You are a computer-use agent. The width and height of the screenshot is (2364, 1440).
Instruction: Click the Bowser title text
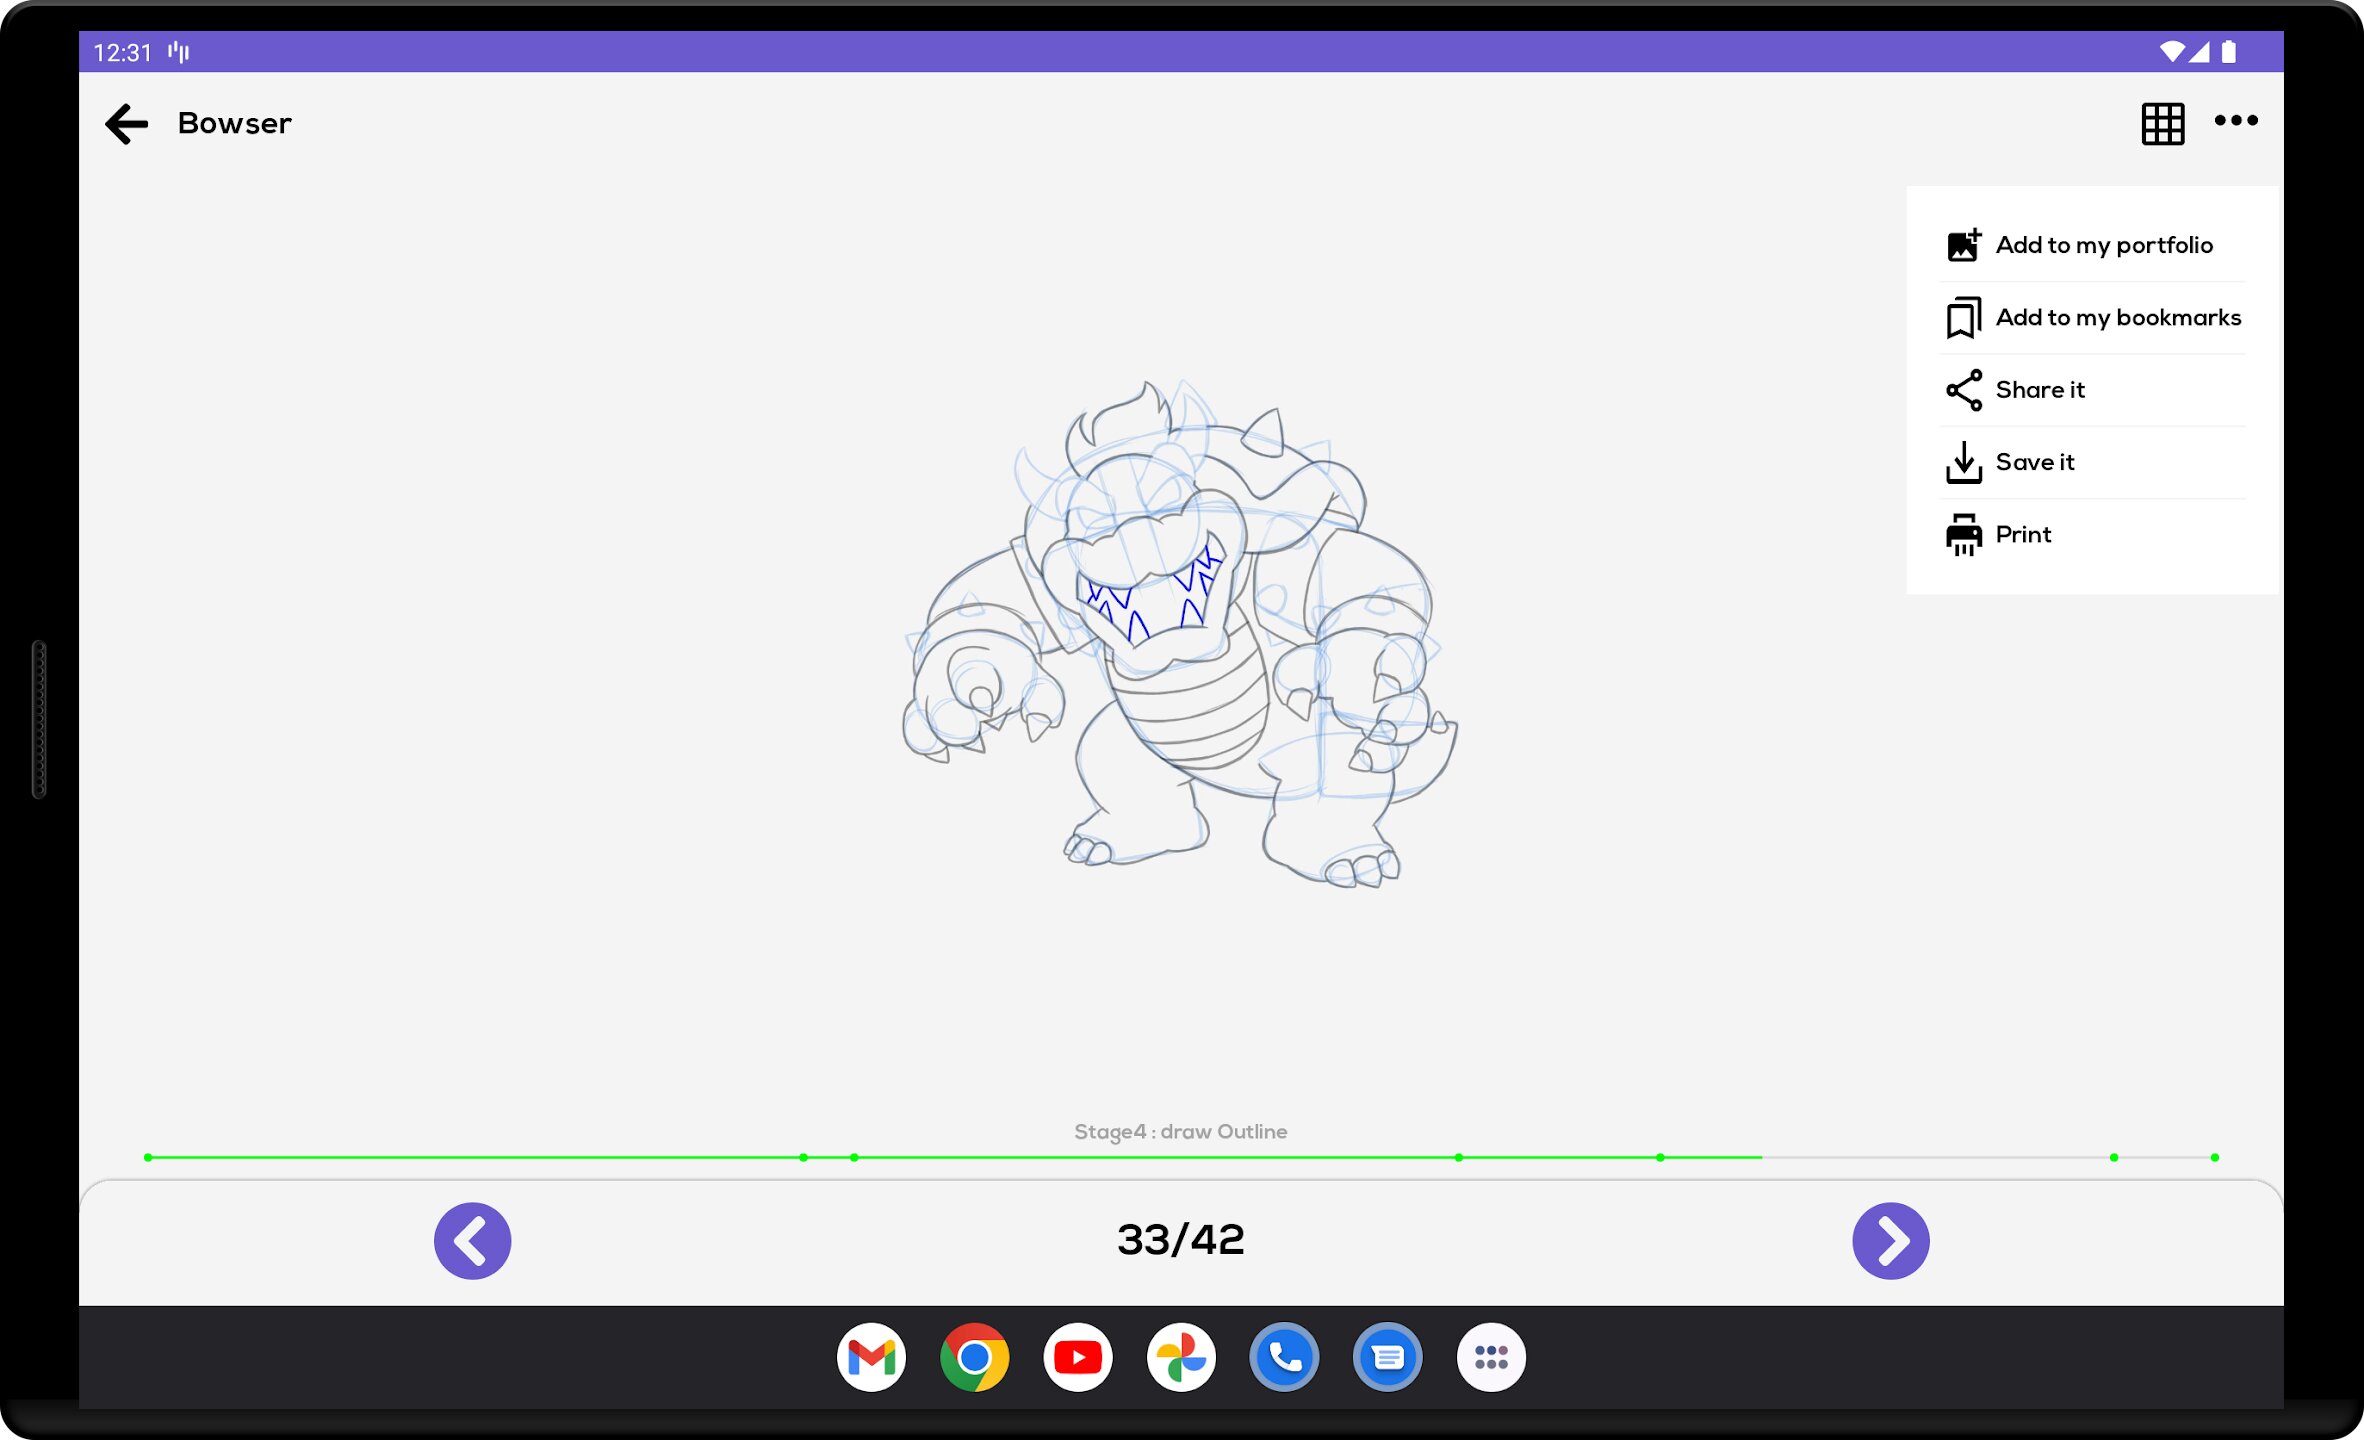pyautogui.click(x=234, y=123)
